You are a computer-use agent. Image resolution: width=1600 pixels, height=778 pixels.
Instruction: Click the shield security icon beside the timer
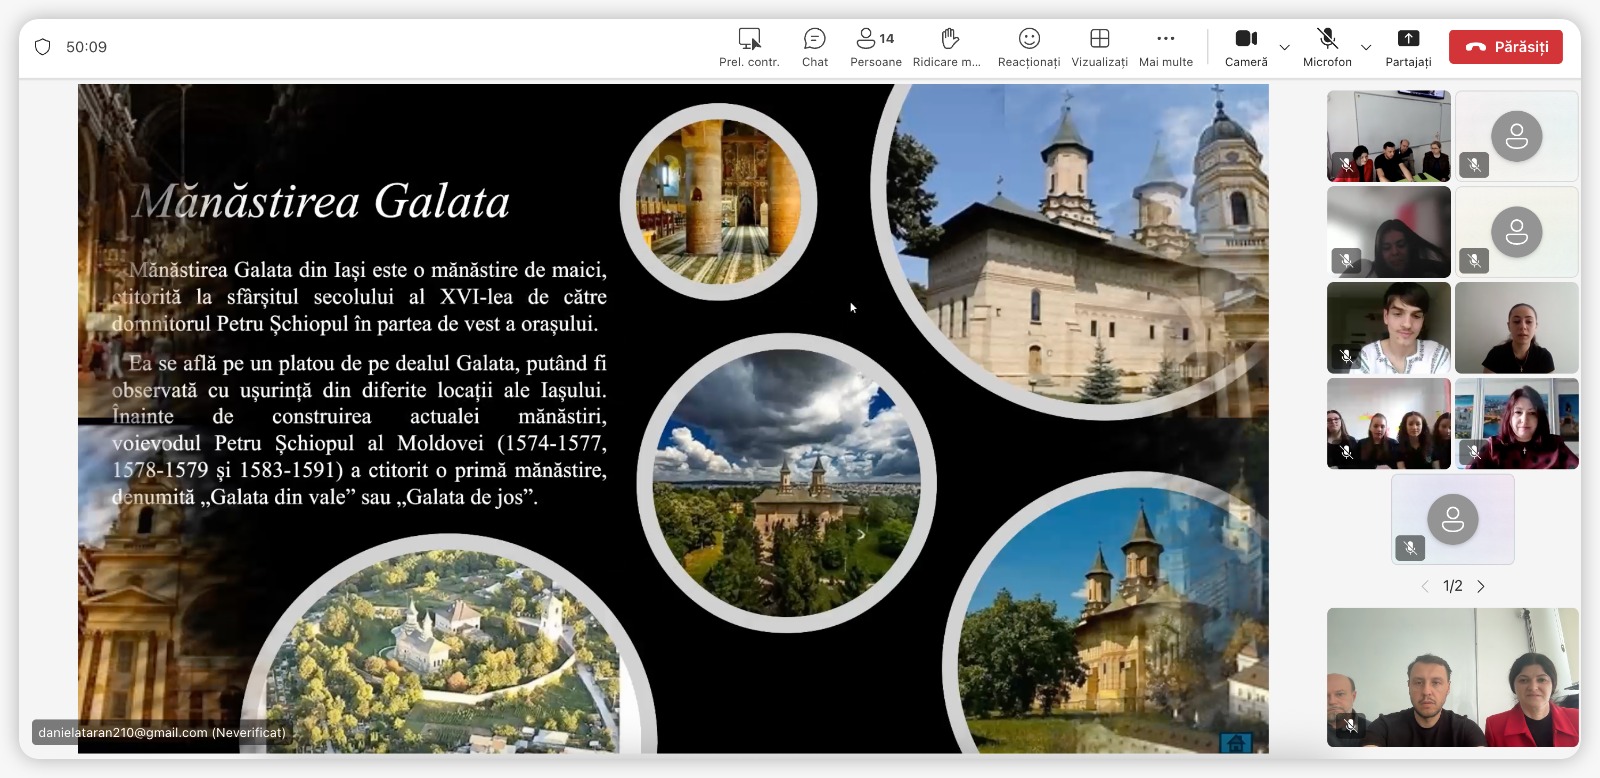(42, 47)
